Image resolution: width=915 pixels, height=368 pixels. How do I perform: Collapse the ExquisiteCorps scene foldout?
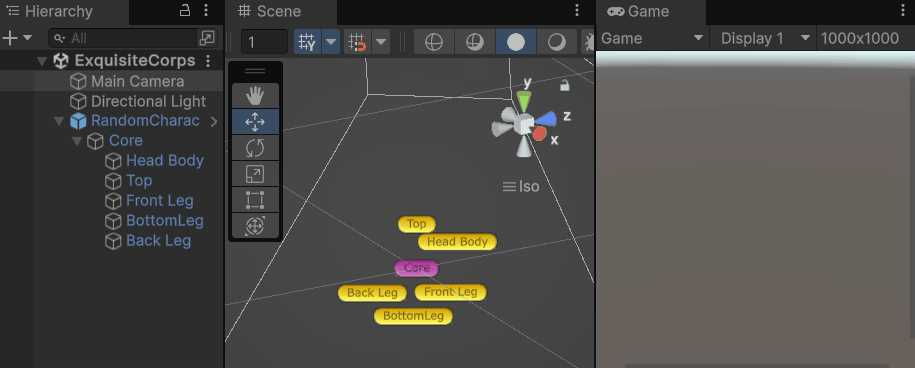41,61
